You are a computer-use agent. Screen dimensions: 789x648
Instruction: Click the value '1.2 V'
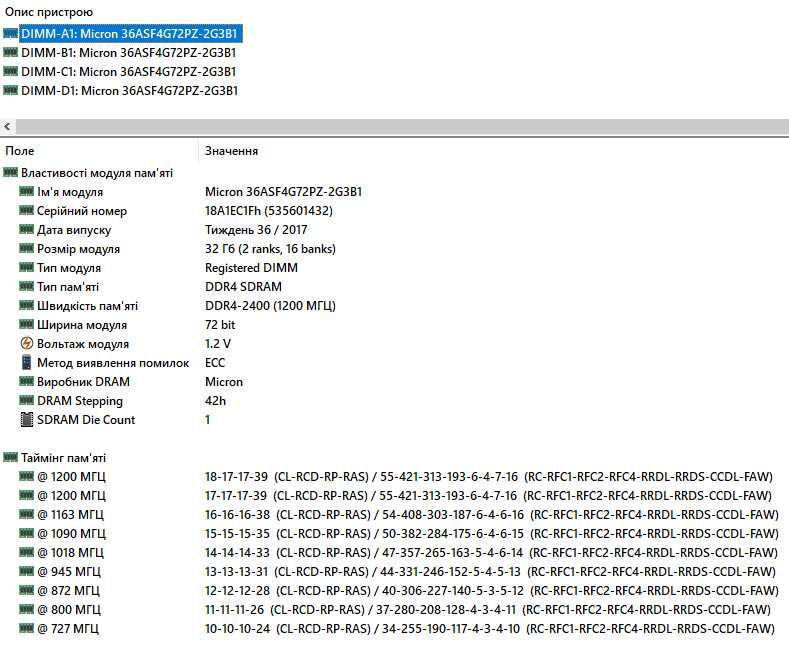point(218,344)
